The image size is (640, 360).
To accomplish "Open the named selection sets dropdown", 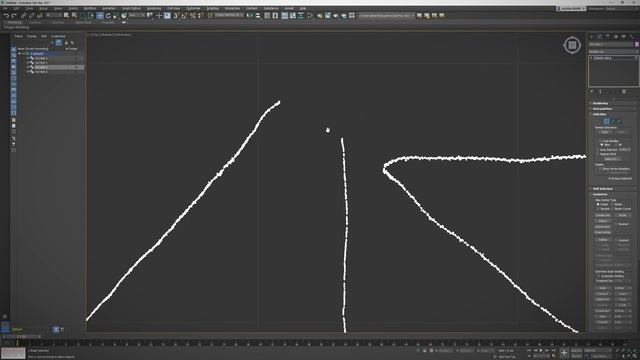I will pos(229,16).
